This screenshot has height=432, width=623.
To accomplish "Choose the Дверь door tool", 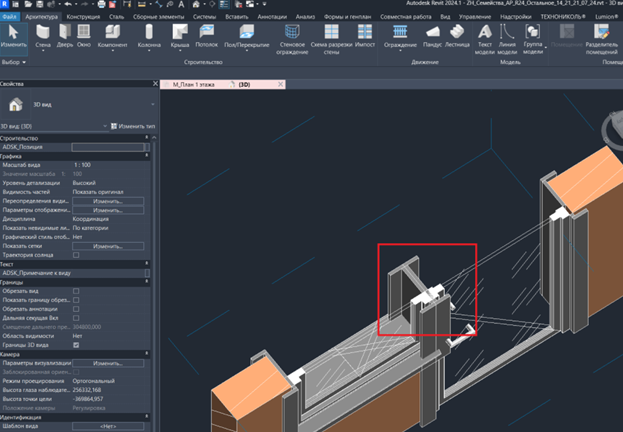I will (65, 36).
